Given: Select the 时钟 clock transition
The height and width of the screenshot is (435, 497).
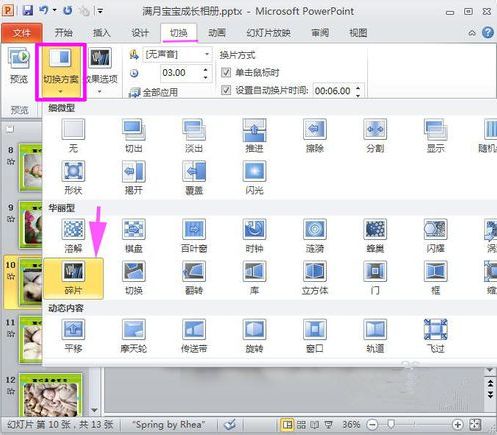Looking at the screenshot, I should pos(254,236).
